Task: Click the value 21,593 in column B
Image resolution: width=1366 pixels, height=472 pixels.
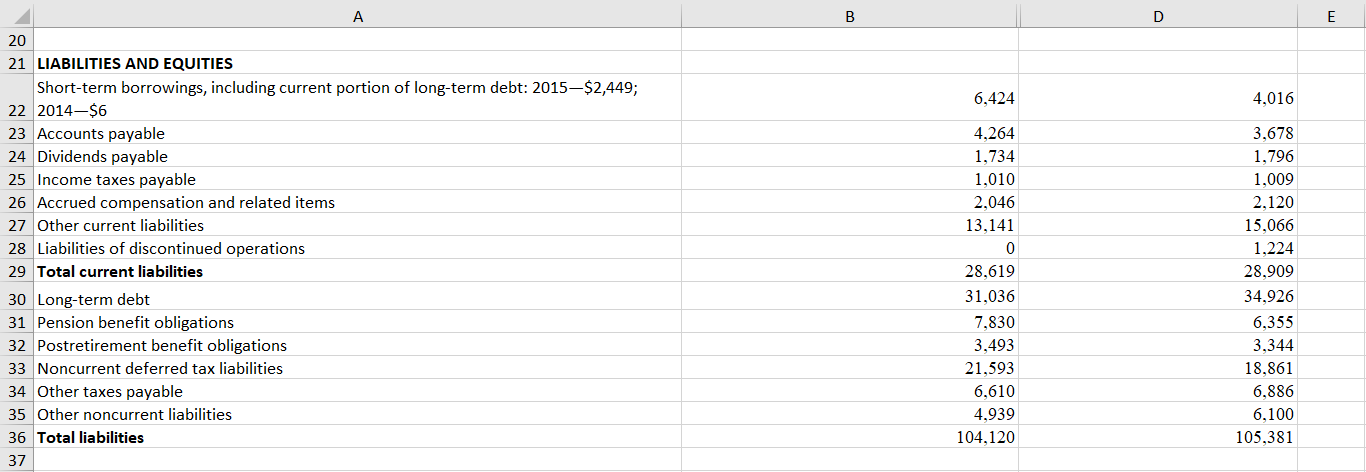Action: tap(990, 369)
